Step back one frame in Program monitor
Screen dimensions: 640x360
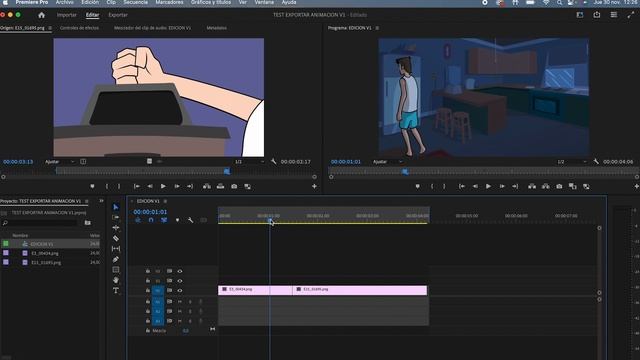(x=475, y=187)
